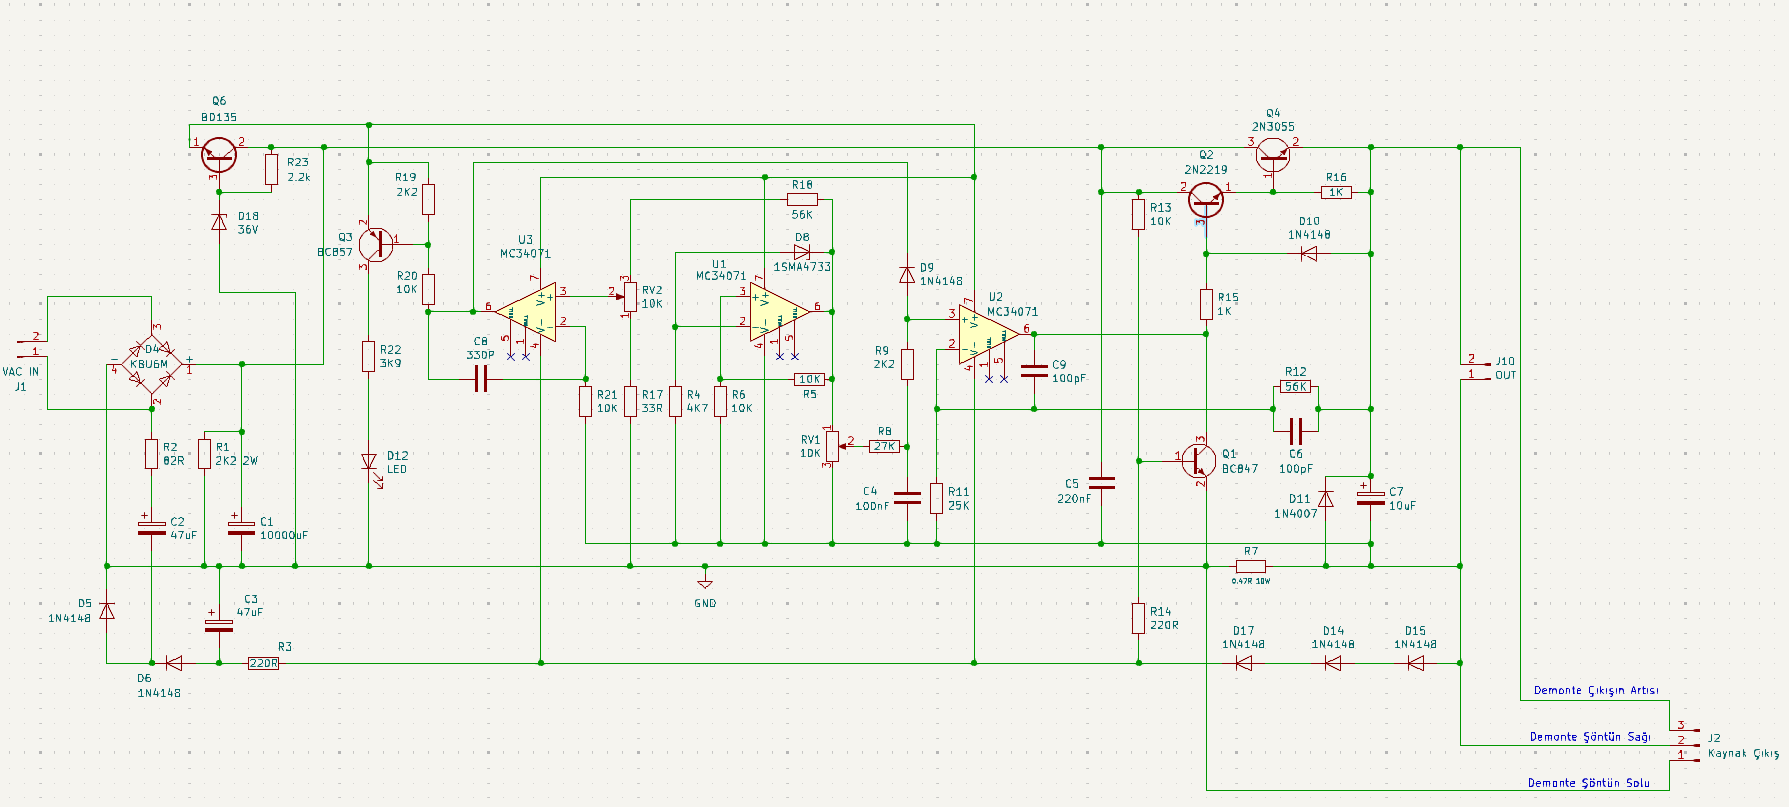The height and width of the screenshot is (807, 1789).
Task: Click the R18 56K resistor
Action: tap(802, 200)
